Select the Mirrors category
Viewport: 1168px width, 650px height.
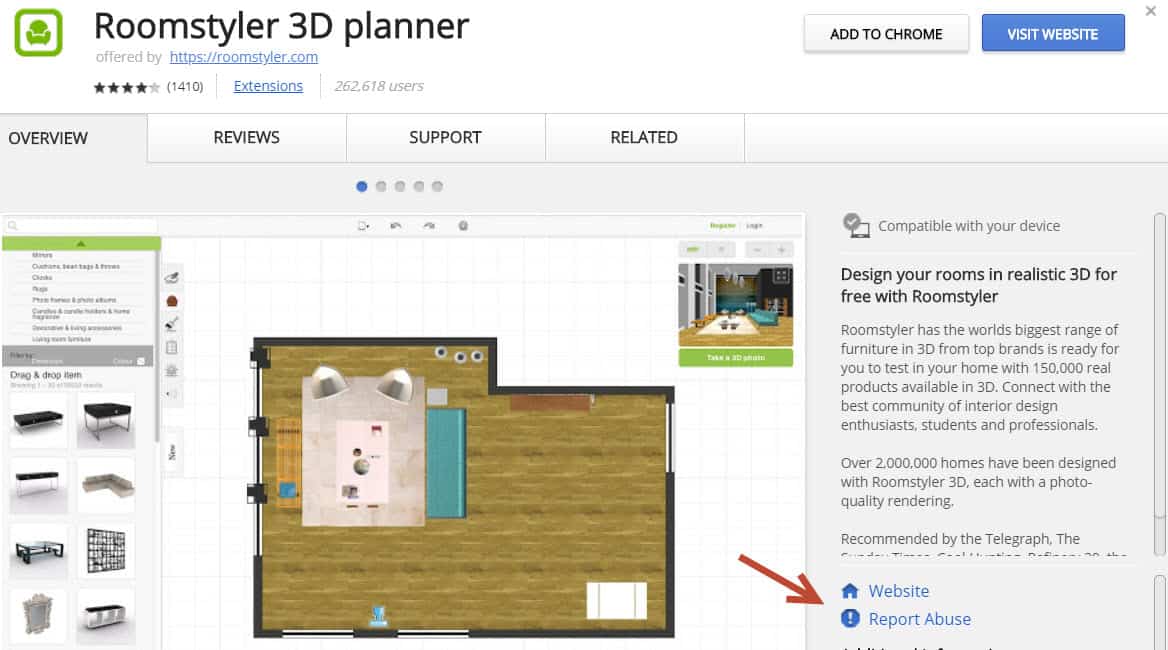[42, 255]
